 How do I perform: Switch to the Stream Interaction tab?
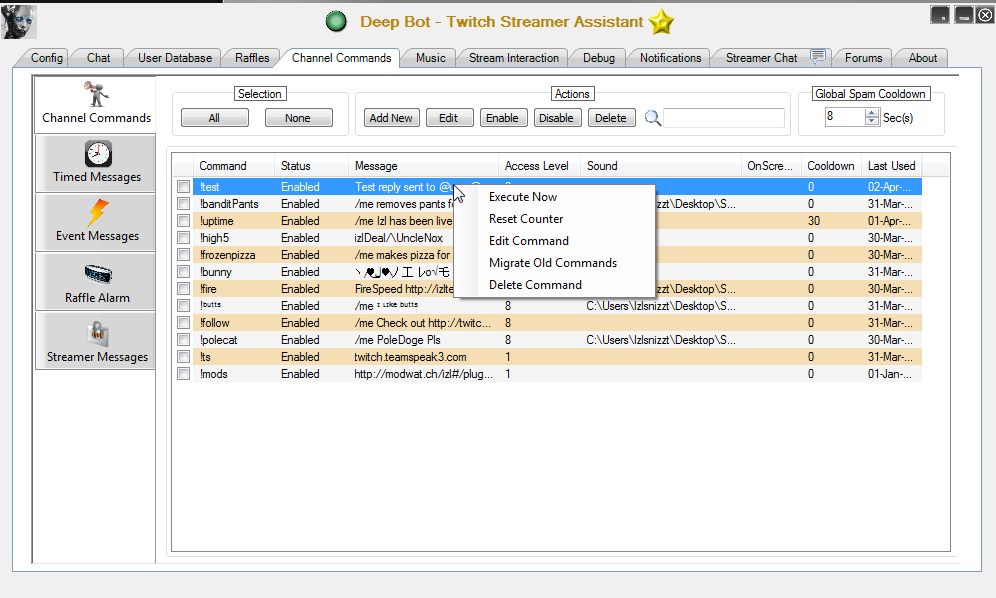point(514,58)
